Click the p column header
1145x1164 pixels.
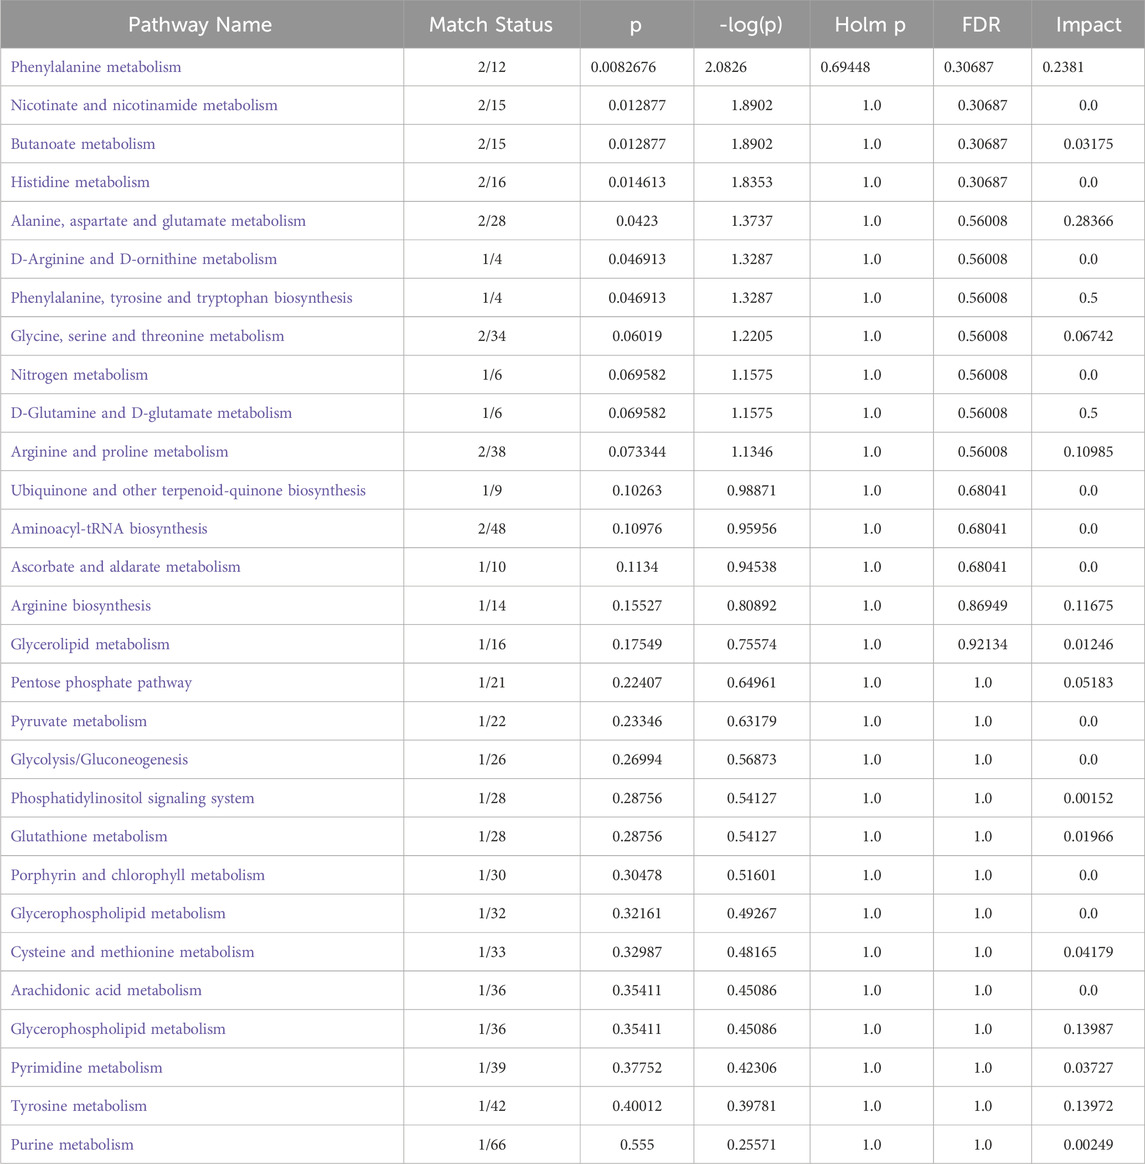click(x=636, y=25)
